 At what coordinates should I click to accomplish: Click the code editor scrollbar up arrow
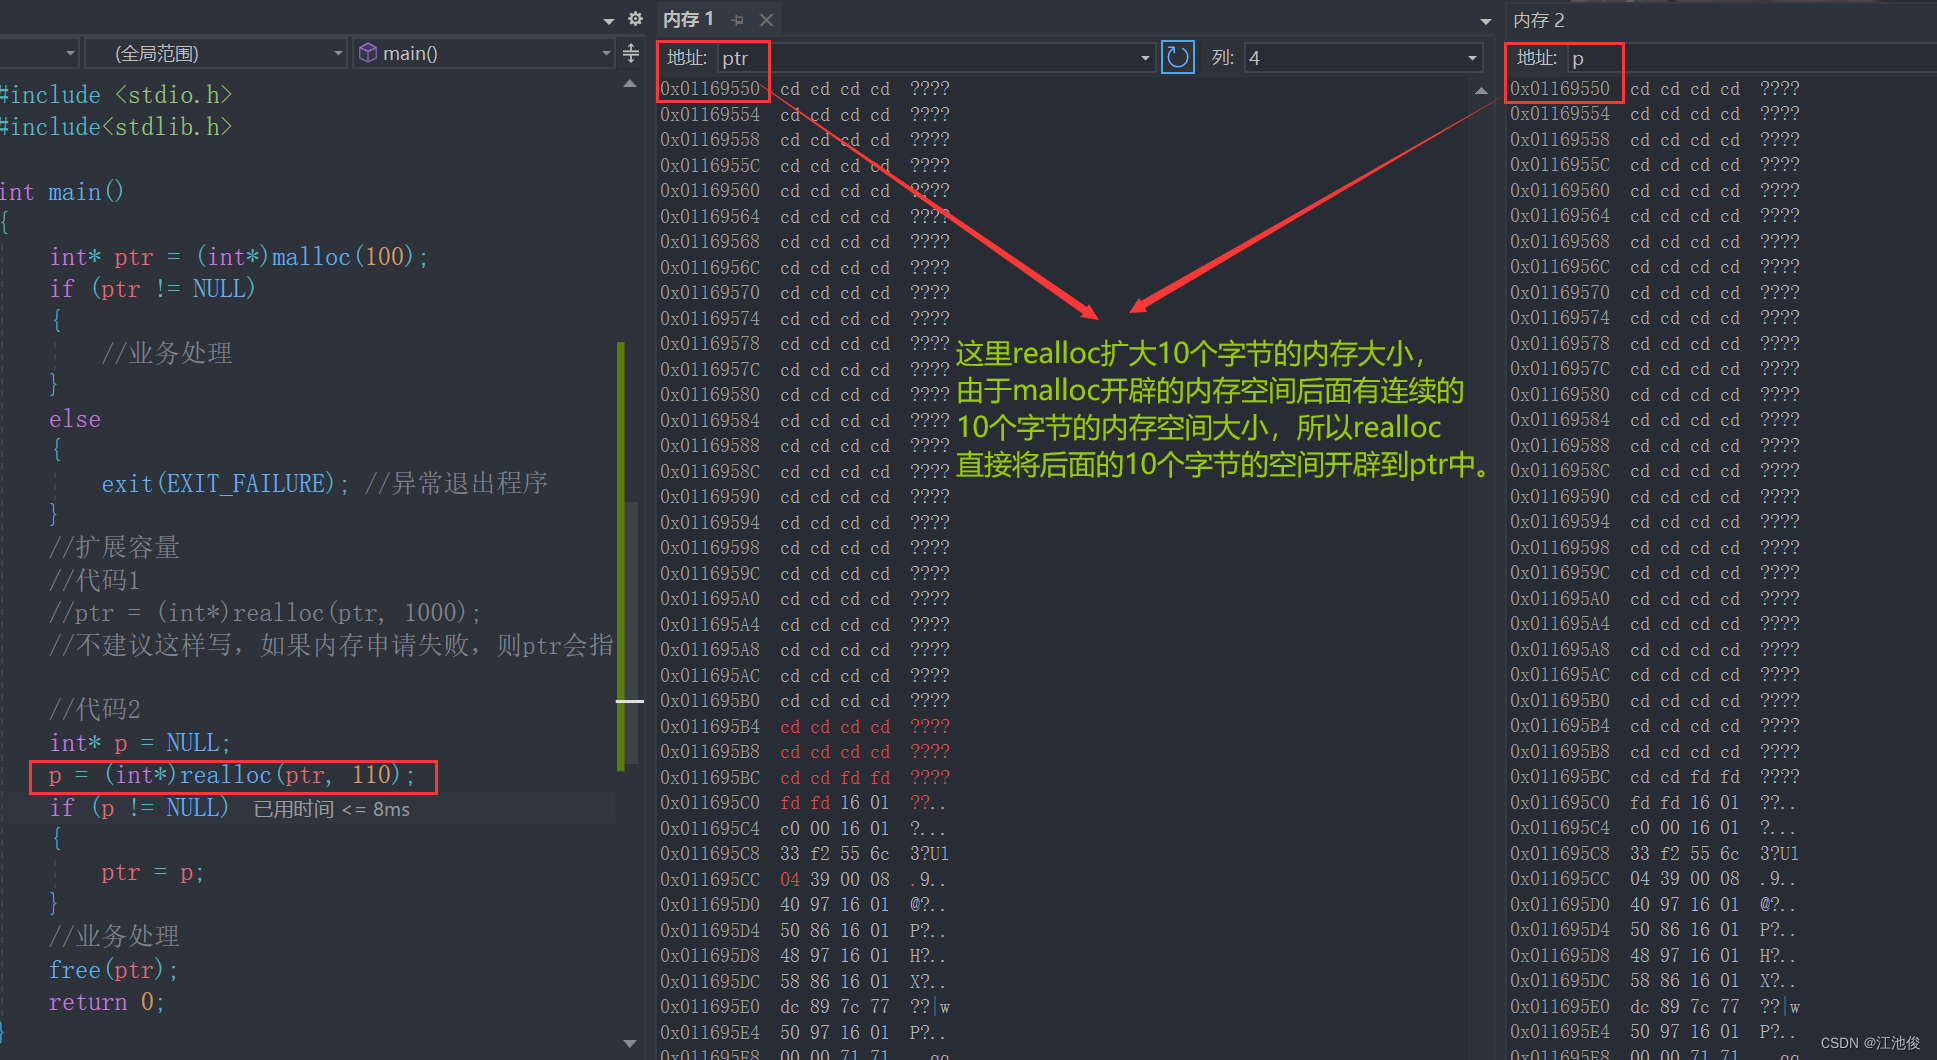(x=630, y=84)
